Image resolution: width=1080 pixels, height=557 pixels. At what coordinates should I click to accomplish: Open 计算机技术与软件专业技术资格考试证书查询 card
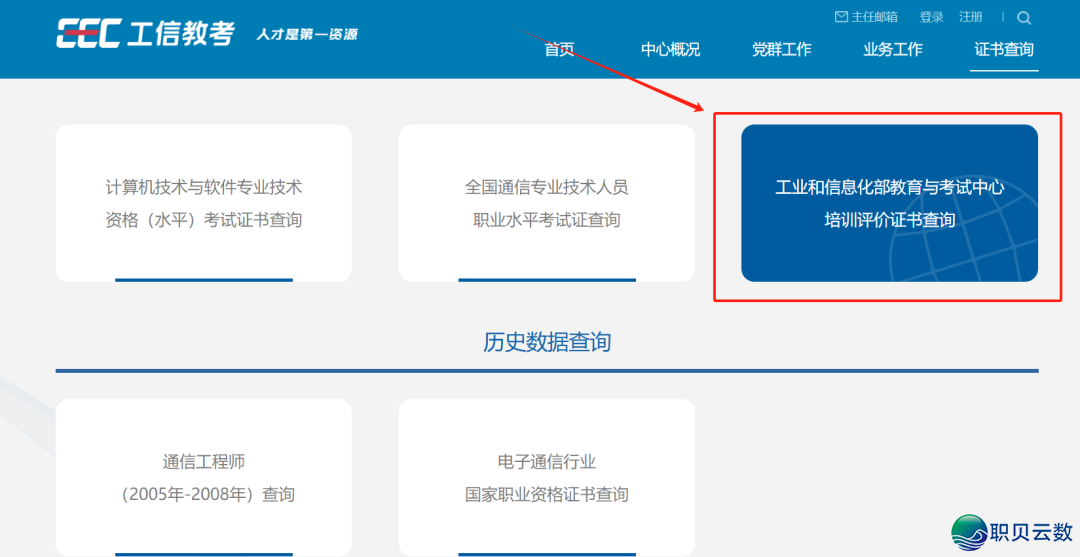(x=204, y=203)
